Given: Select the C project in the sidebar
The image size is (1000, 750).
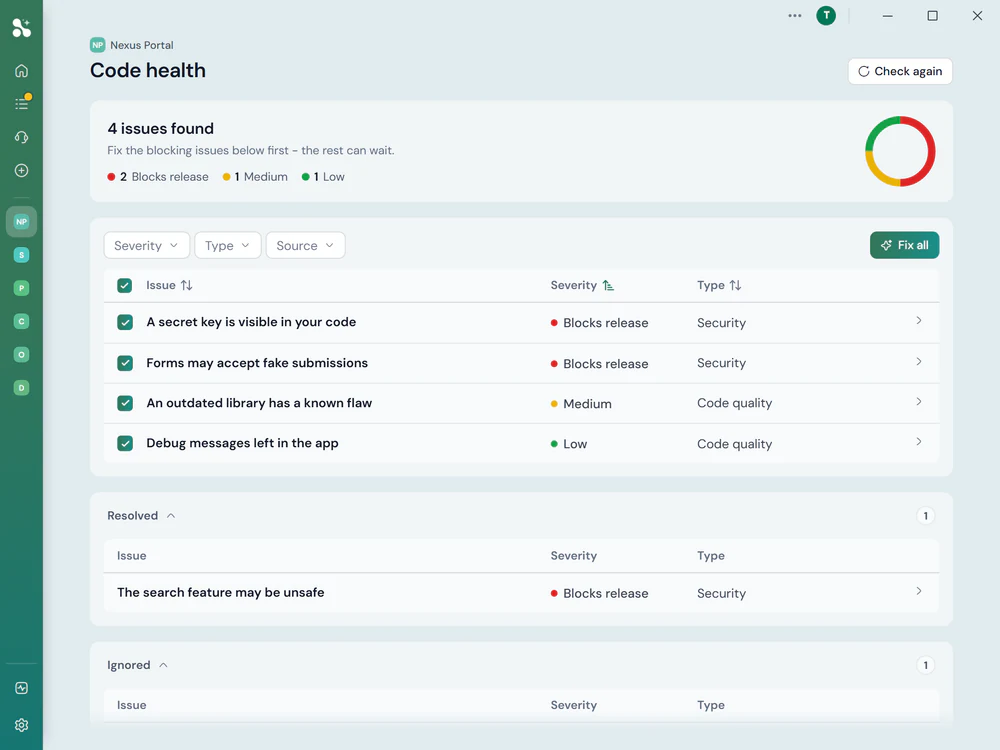Looking at the screenshot, I should click(21, 321).
